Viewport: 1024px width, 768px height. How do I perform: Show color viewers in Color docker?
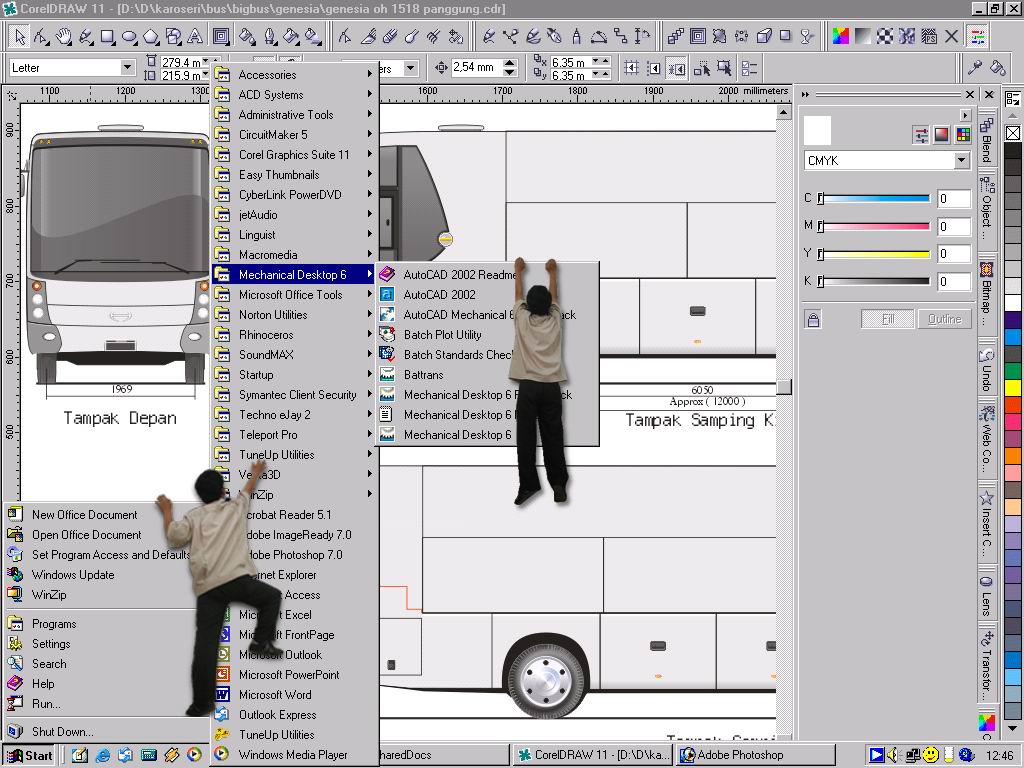click(942, 135)
